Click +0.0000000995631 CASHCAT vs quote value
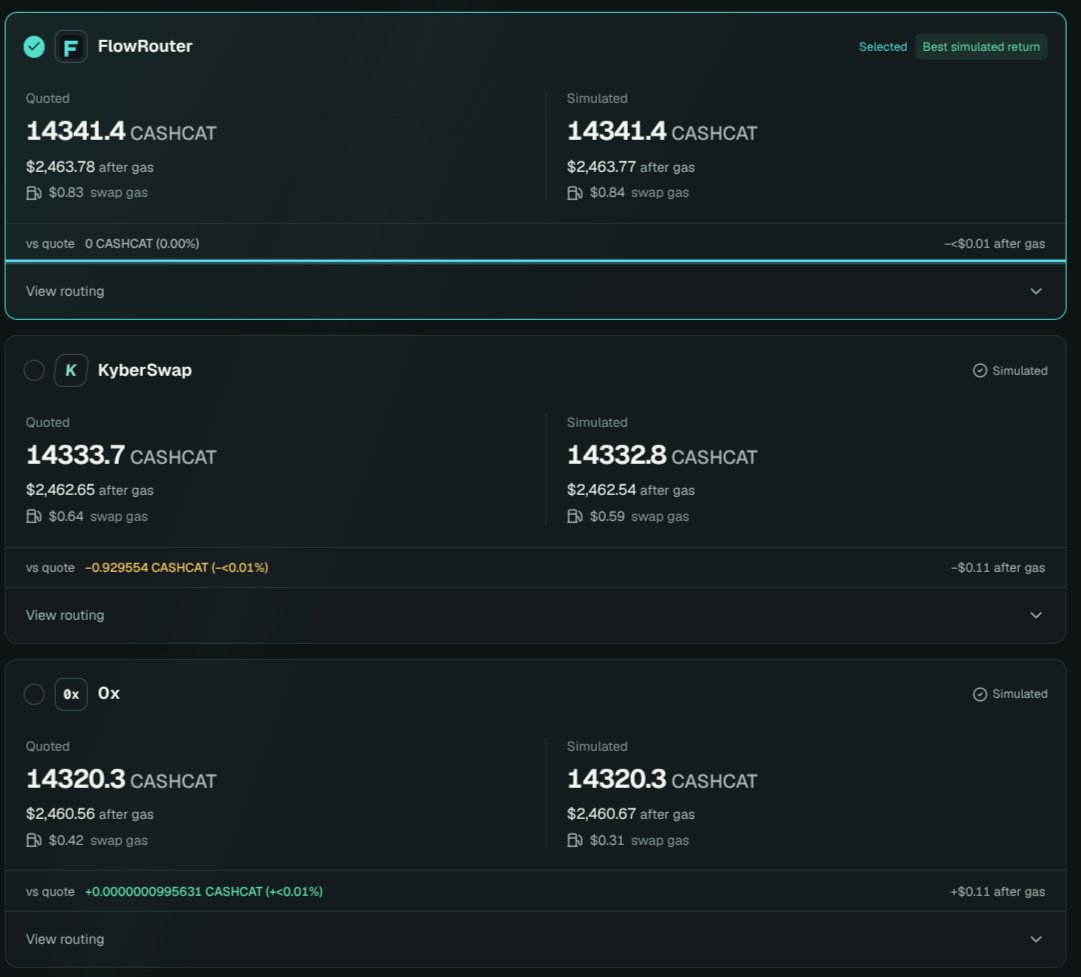Screen dimensions: 1081x977 [x=203, y=892]
